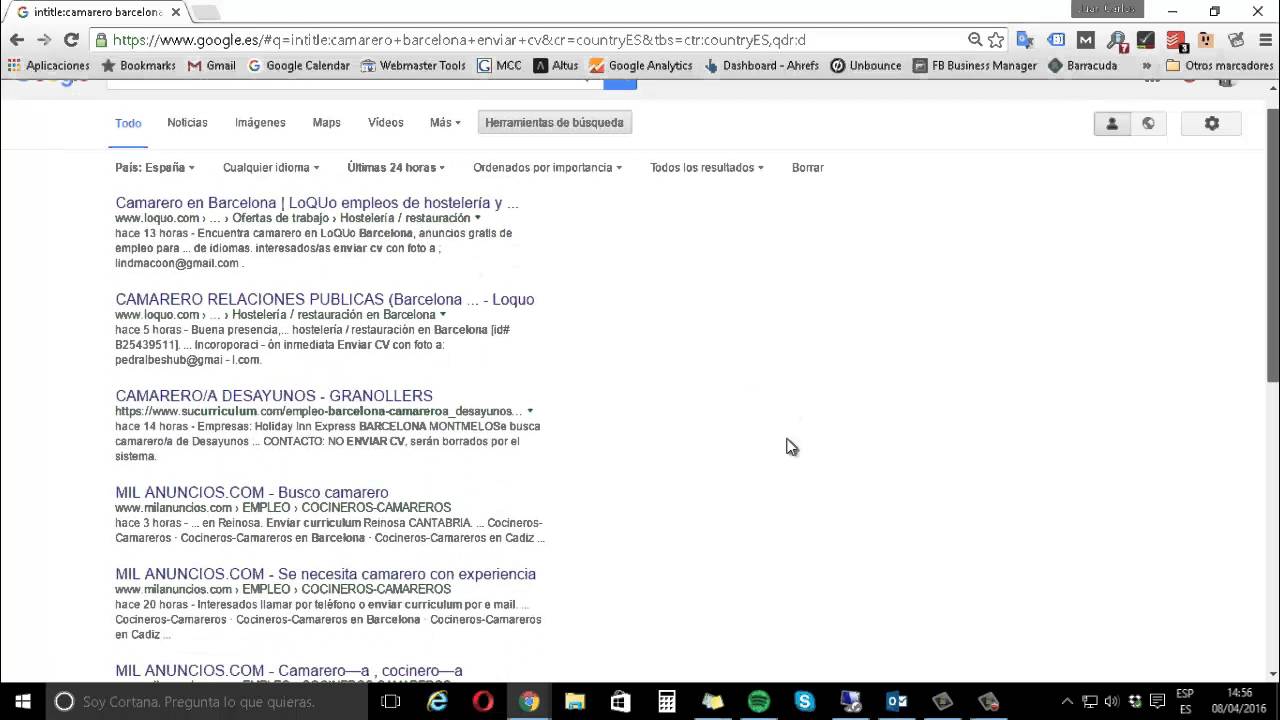Open the tan face extension icon
Viewport: 1280px width, 720px height.
point(1206,40)
